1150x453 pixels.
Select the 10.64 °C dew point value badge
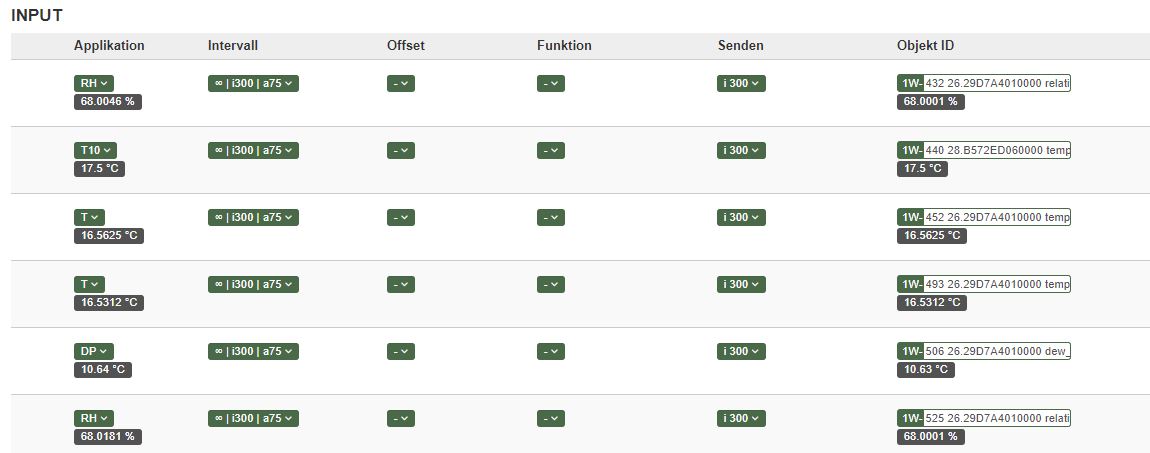tap(103, 369)
